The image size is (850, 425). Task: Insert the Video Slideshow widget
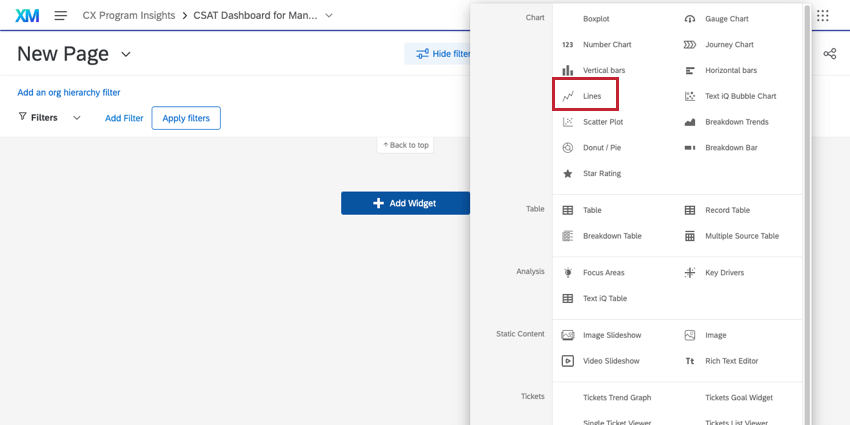(x=610, y=361)
